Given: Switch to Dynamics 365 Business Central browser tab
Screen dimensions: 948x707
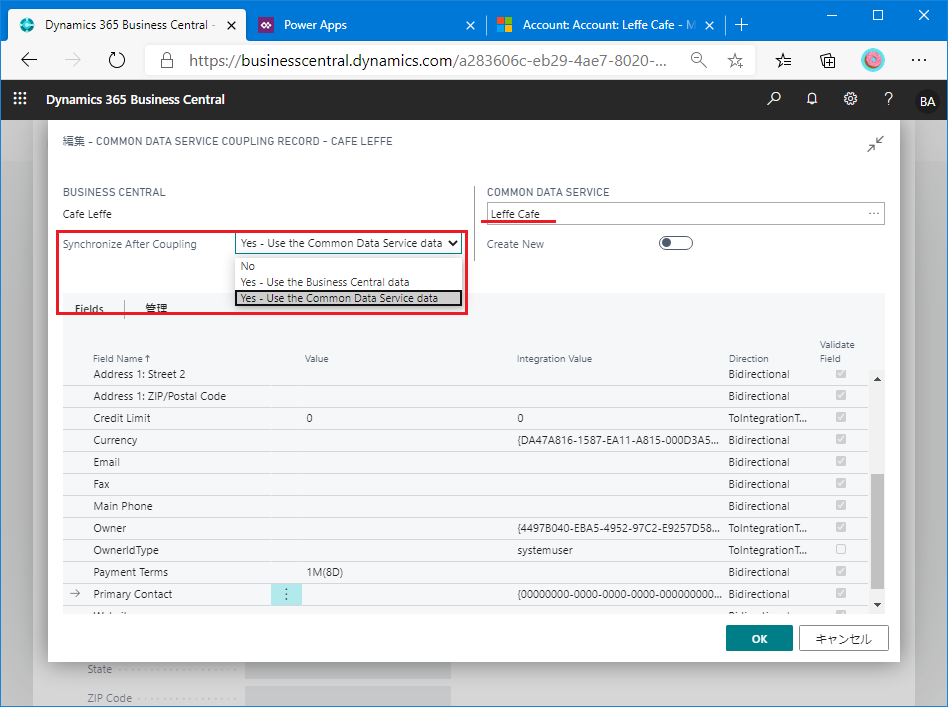Looking at the screenshot, I should (126, 25).
